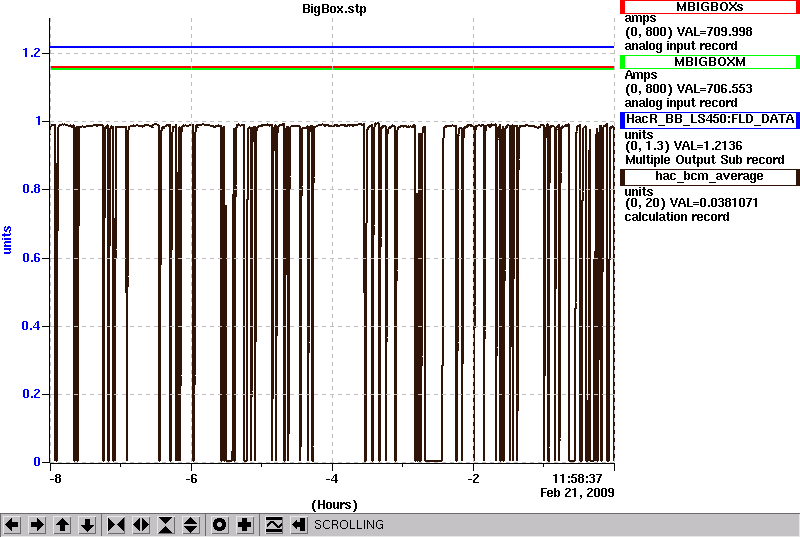
Task: Click the 'analog input record' text under MBIGBOXM
Action: 681,103
